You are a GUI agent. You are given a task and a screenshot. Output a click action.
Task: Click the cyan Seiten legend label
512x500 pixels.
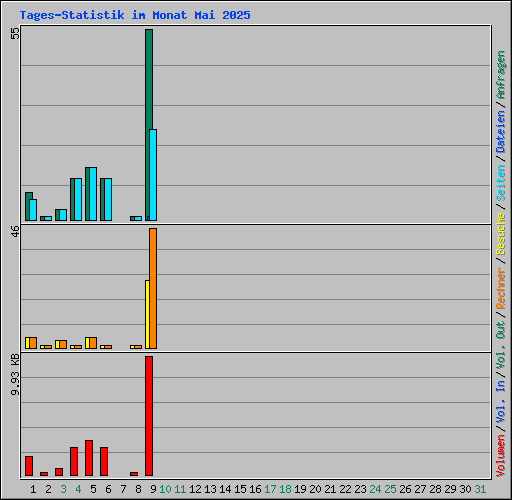tap(501, 183)
